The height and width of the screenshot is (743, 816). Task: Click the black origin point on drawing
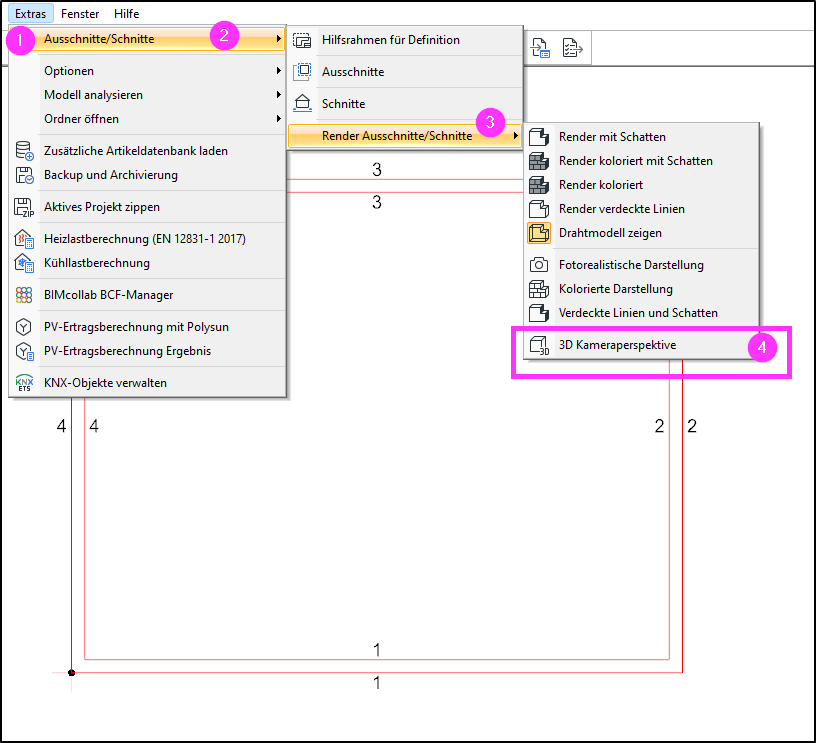tap(72, 673)
